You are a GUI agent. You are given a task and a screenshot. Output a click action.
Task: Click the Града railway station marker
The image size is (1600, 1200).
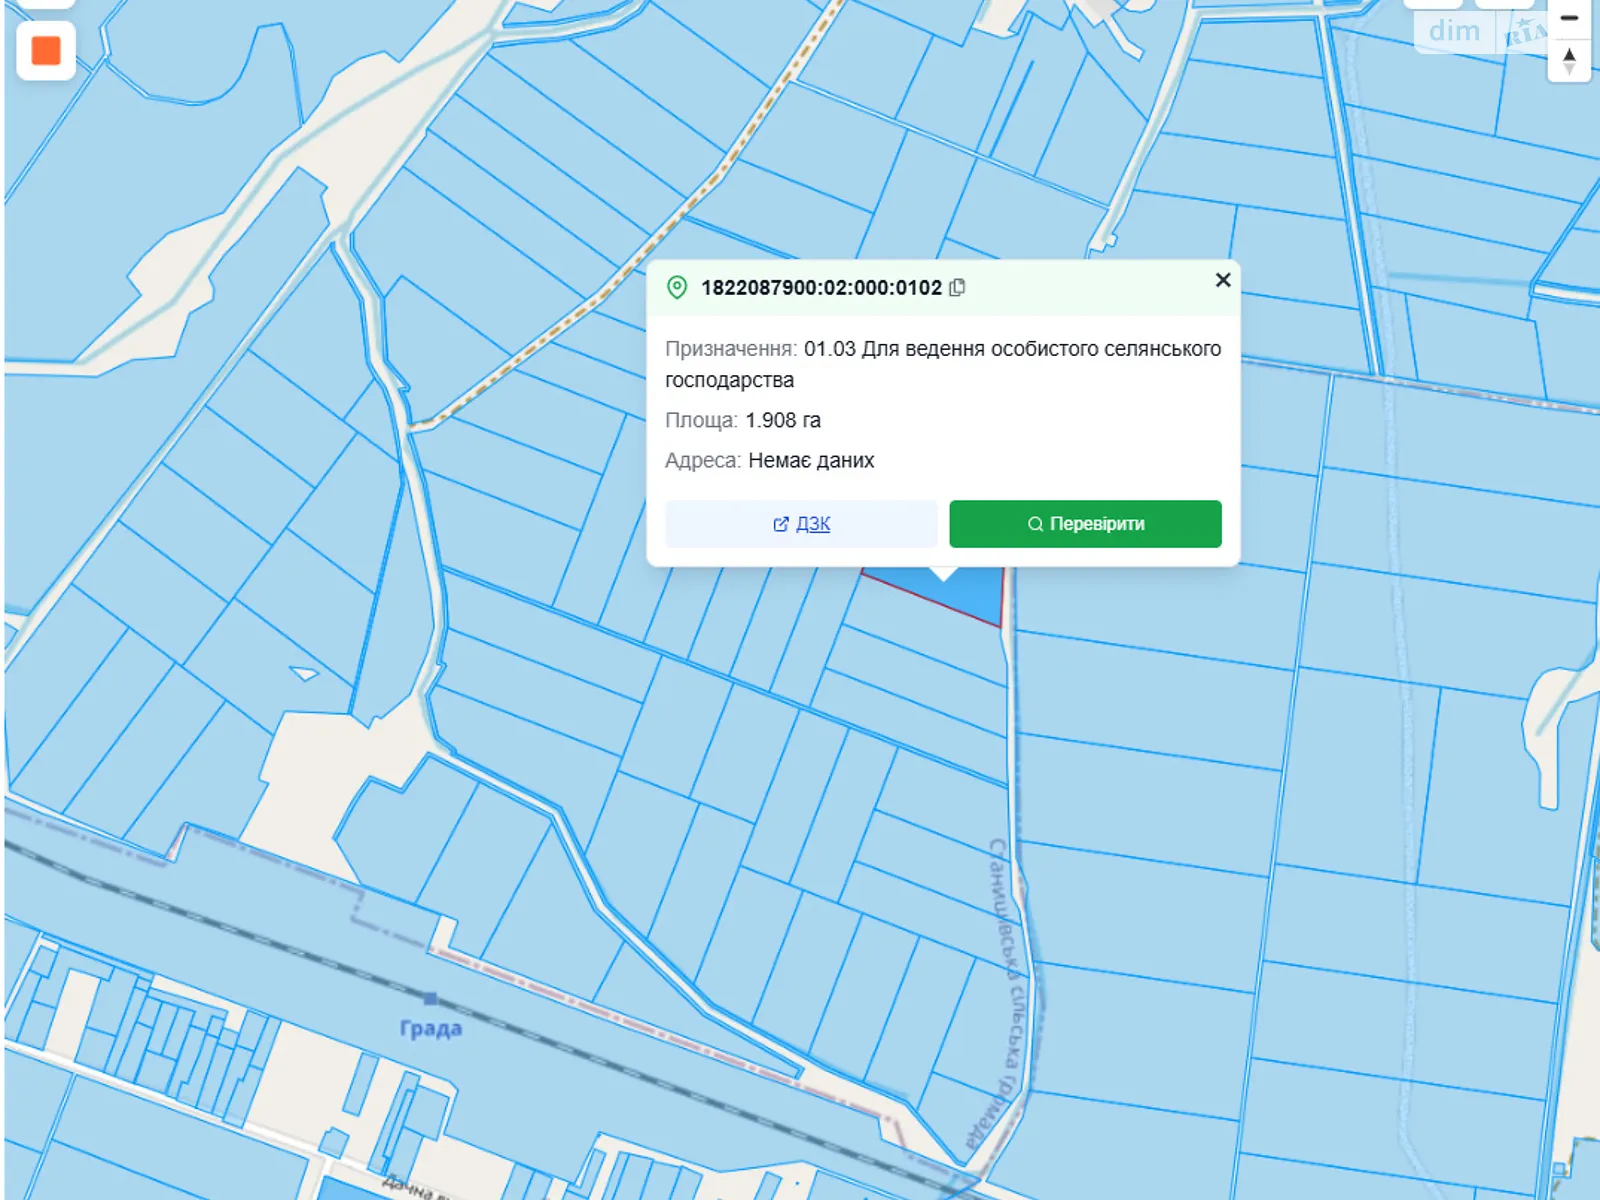coord(430,998)
